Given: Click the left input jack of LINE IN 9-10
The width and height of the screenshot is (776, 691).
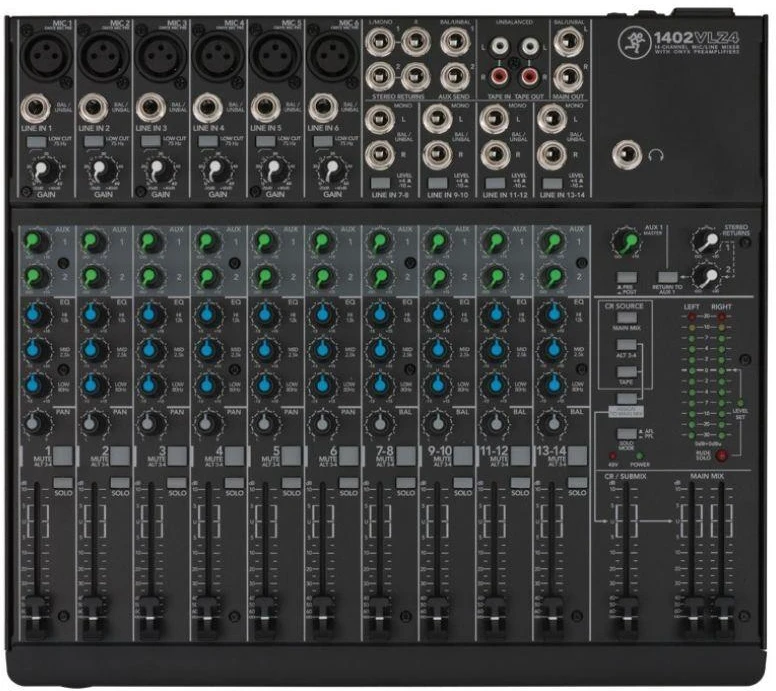Looking at the screenshot, I should [x=437, y=119].
